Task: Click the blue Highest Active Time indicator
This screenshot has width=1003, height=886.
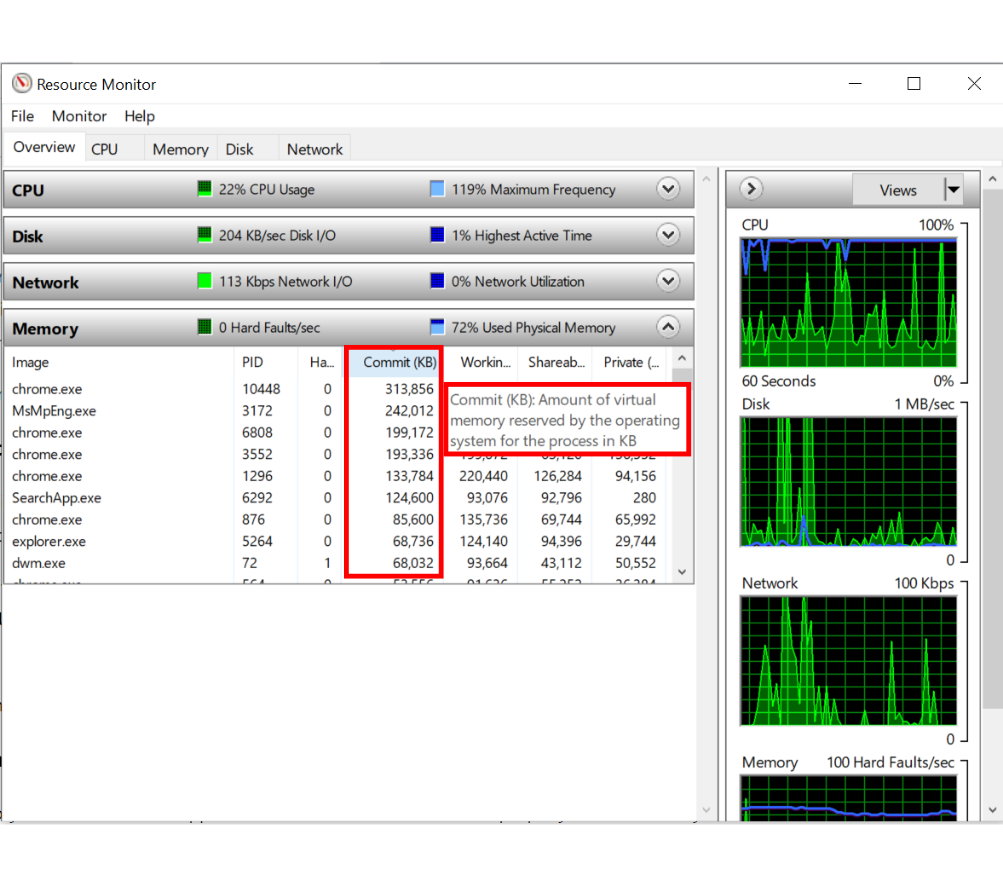Action: coord(437,235)
